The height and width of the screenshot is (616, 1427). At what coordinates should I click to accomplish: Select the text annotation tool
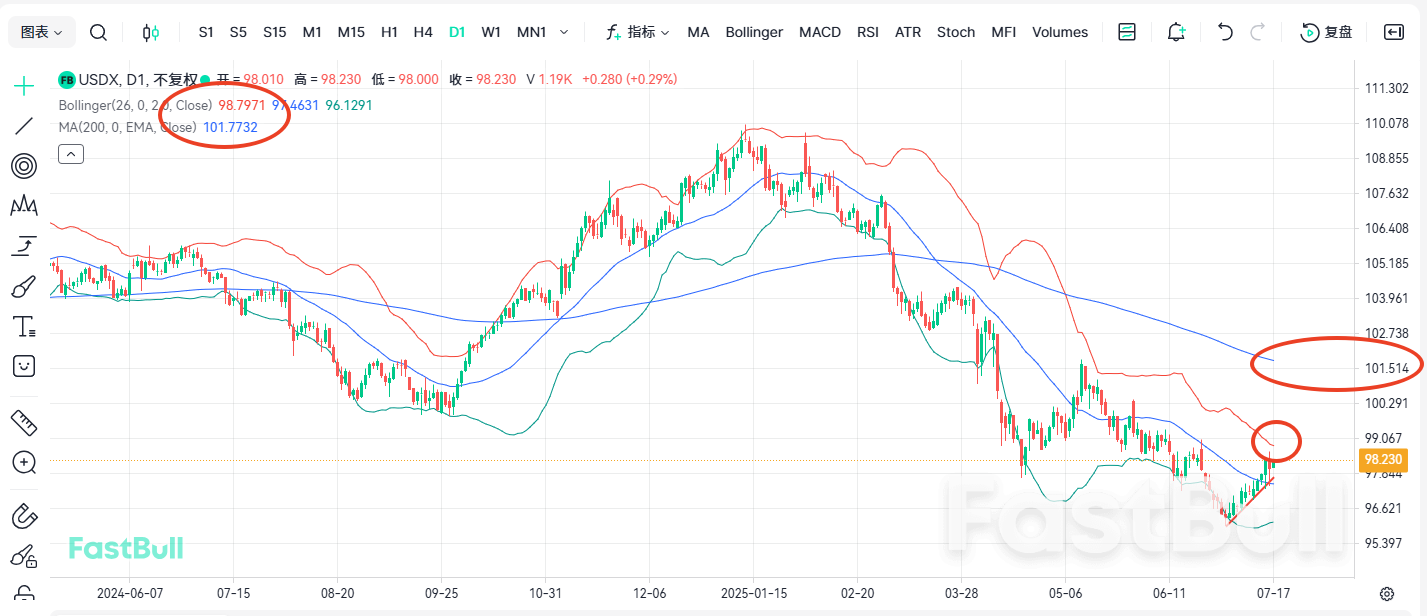24,327
